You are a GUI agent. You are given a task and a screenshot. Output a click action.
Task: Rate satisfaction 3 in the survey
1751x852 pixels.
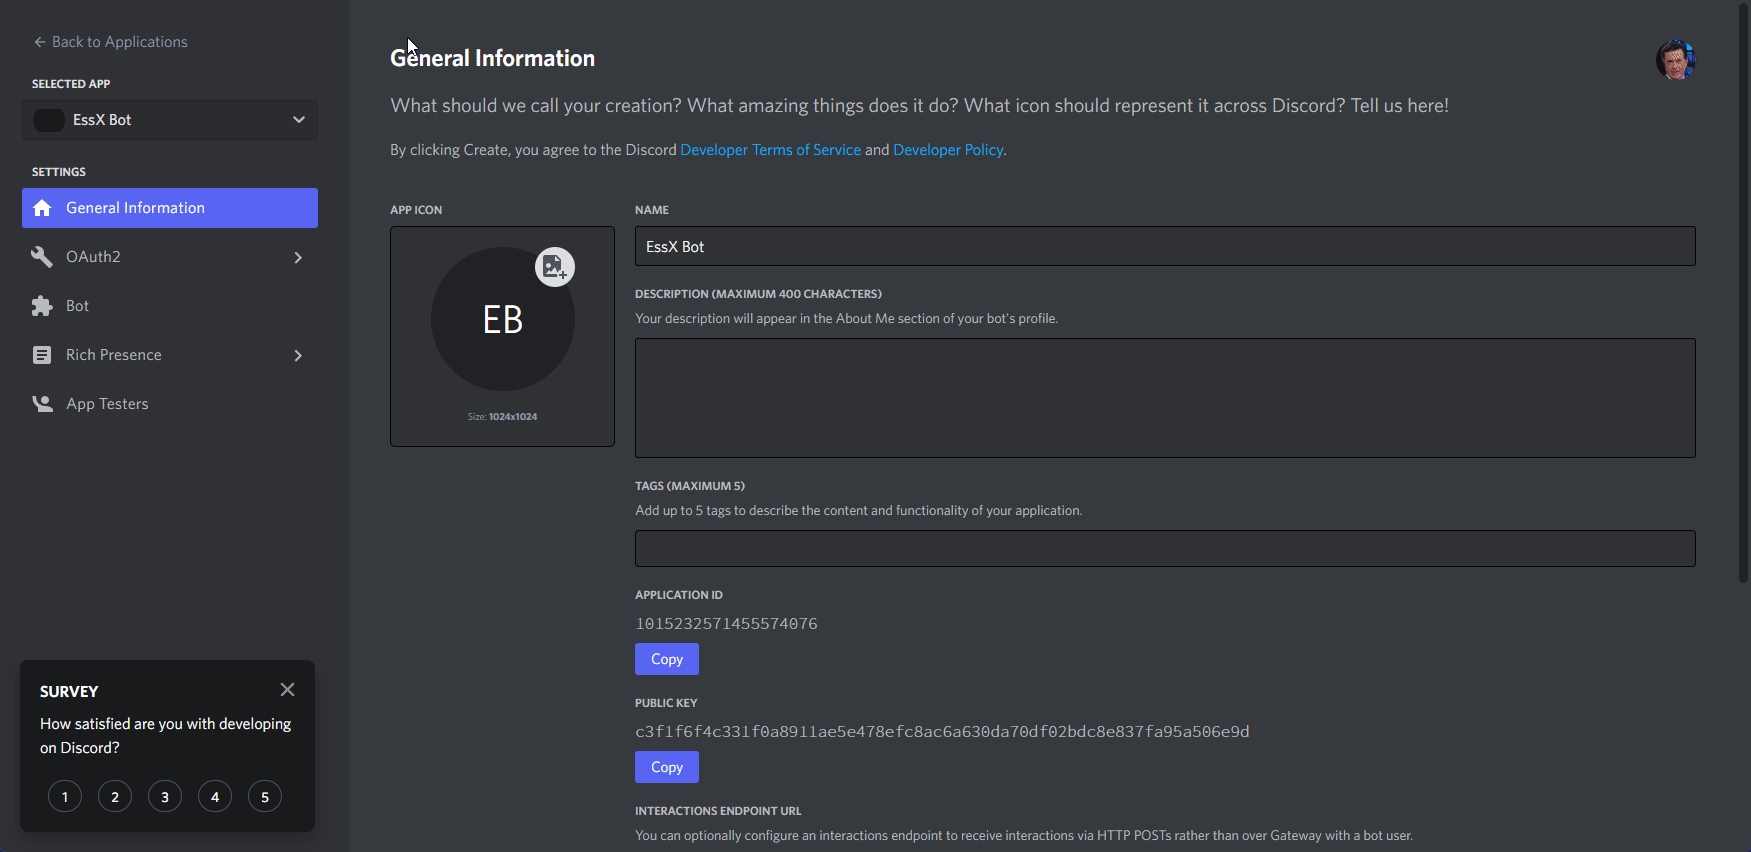point(165,797)
